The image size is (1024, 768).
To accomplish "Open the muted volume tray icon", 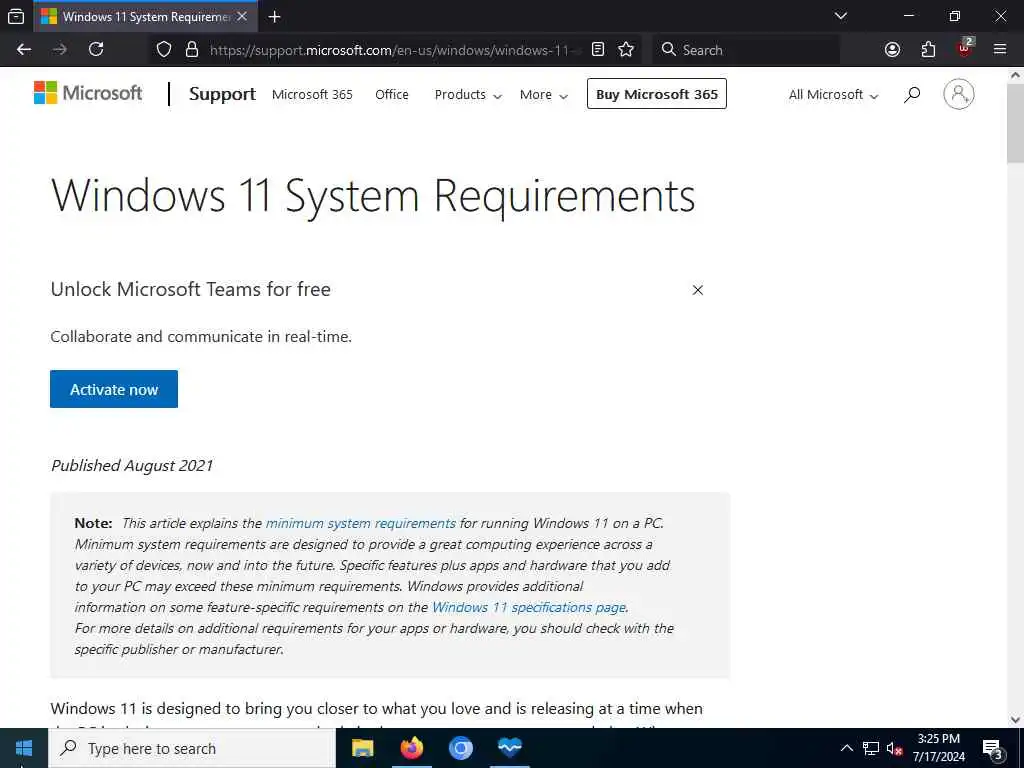I will pyautogui.click(x=894, y=748).
